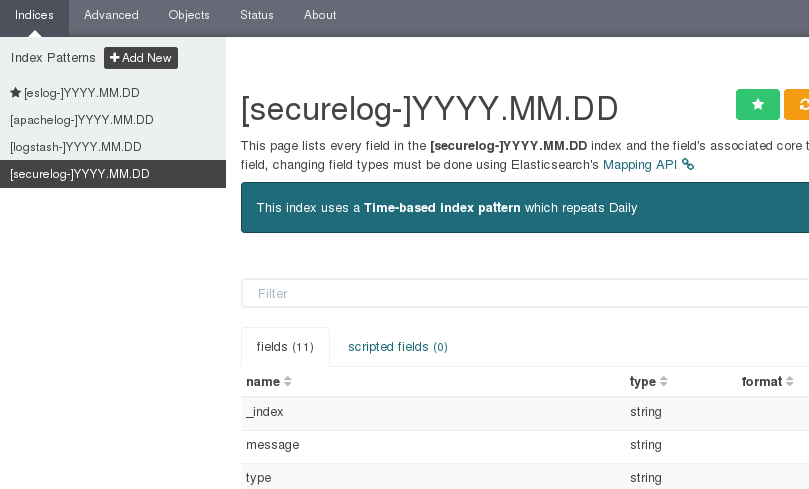This screenshot has height=489, width=809.
Task: Click the star icon beside eslog pattern
Action: pos(15,93)
